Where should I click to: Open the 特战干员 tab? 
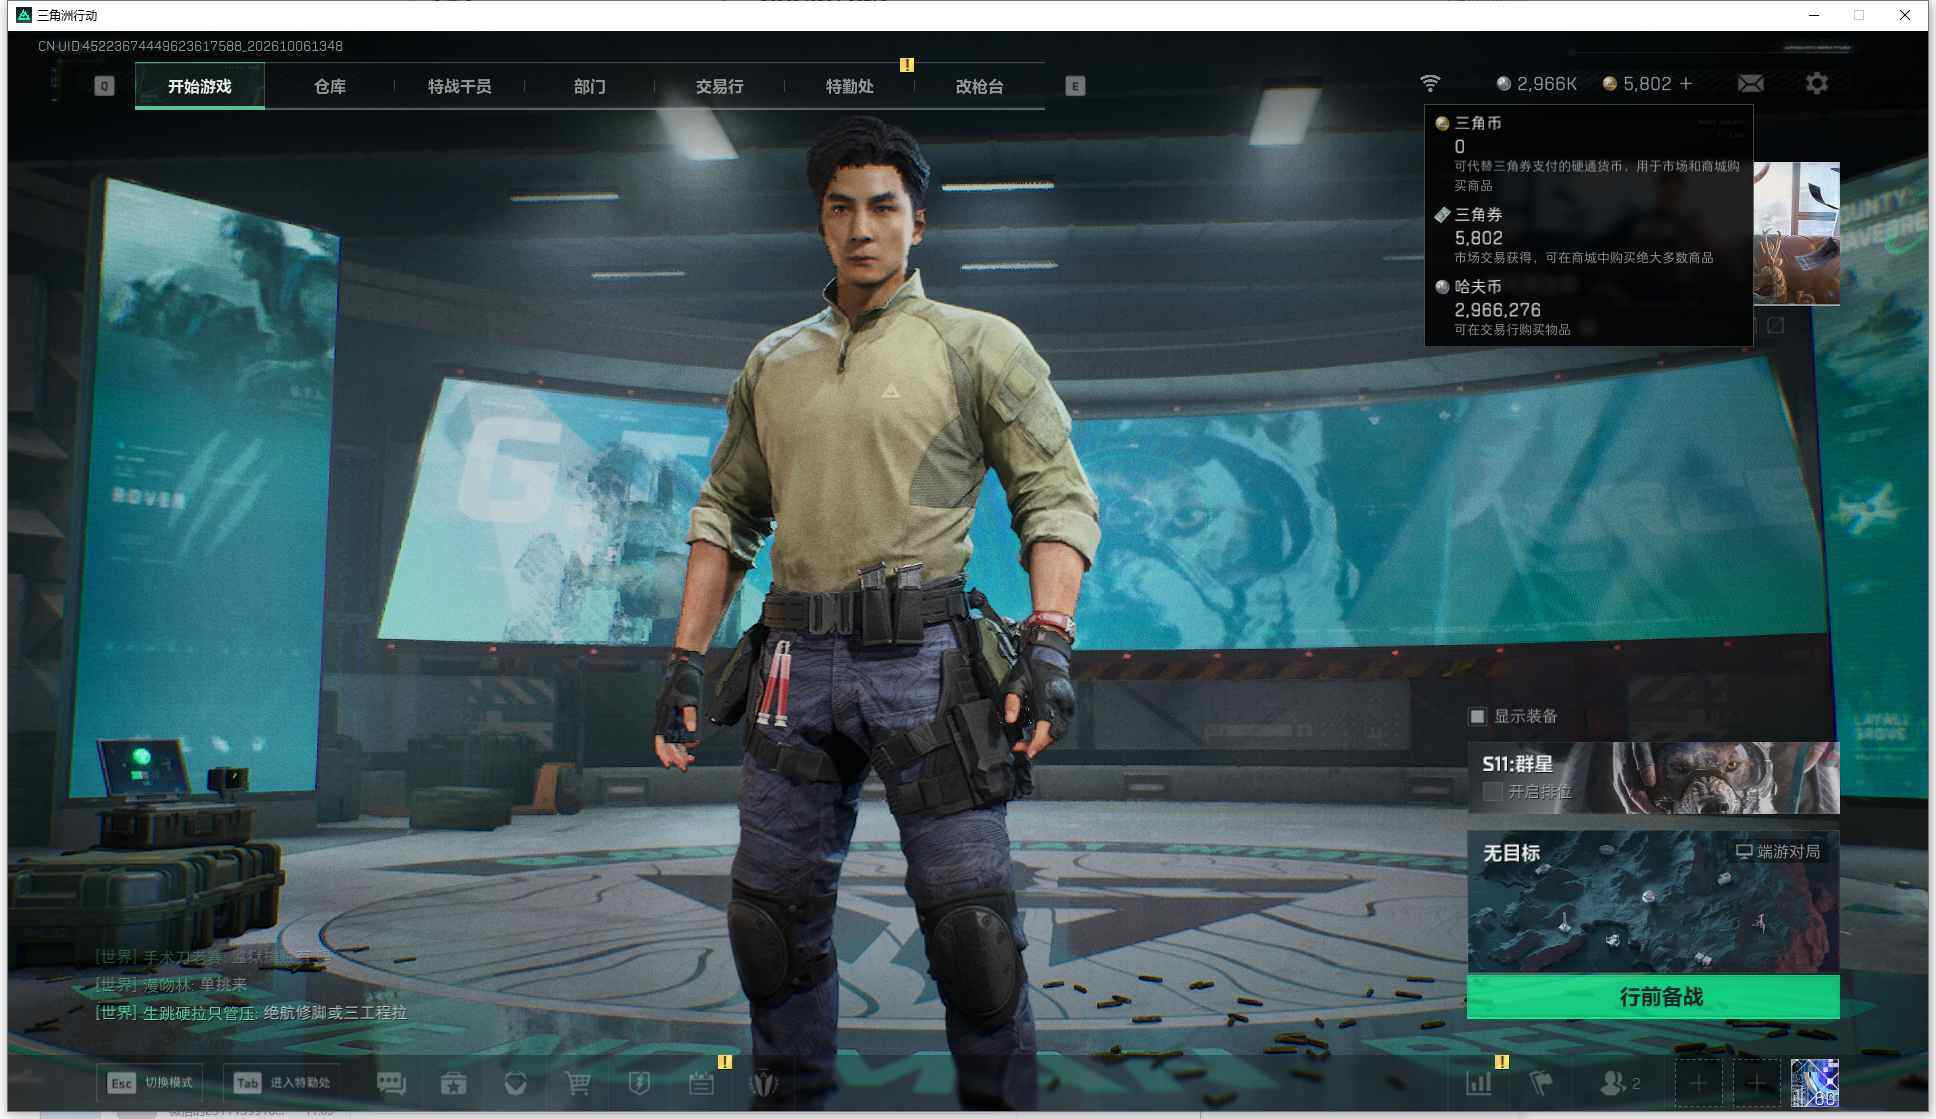coord(460,86)
